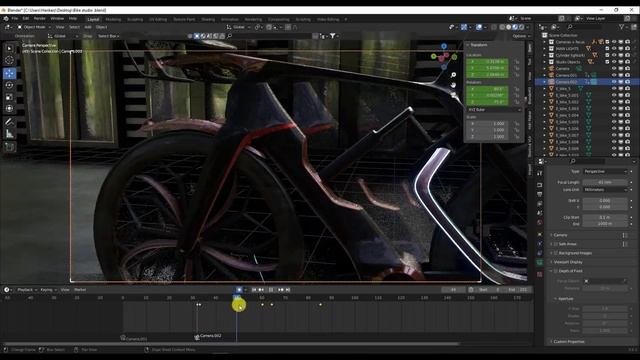Select the 3D Cursor tool
Screen dimensions: 640x360
(x=9, y=60)
